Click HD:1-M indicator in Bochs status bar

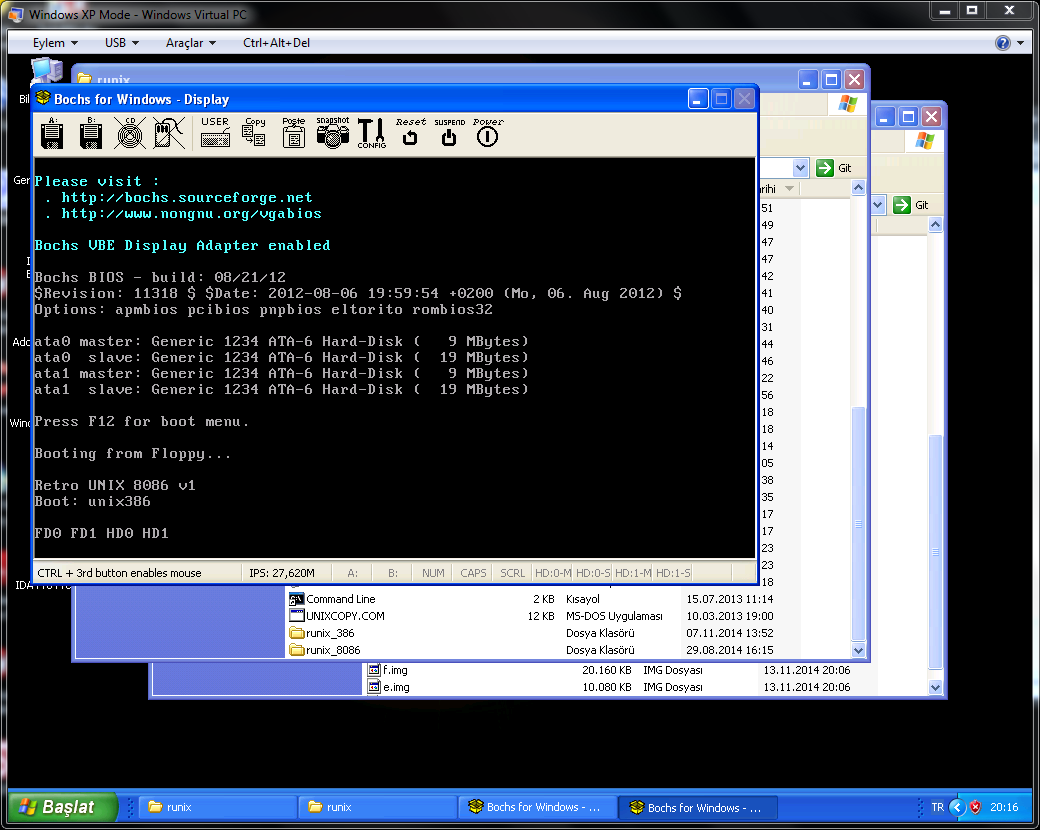tap(633, 573)
